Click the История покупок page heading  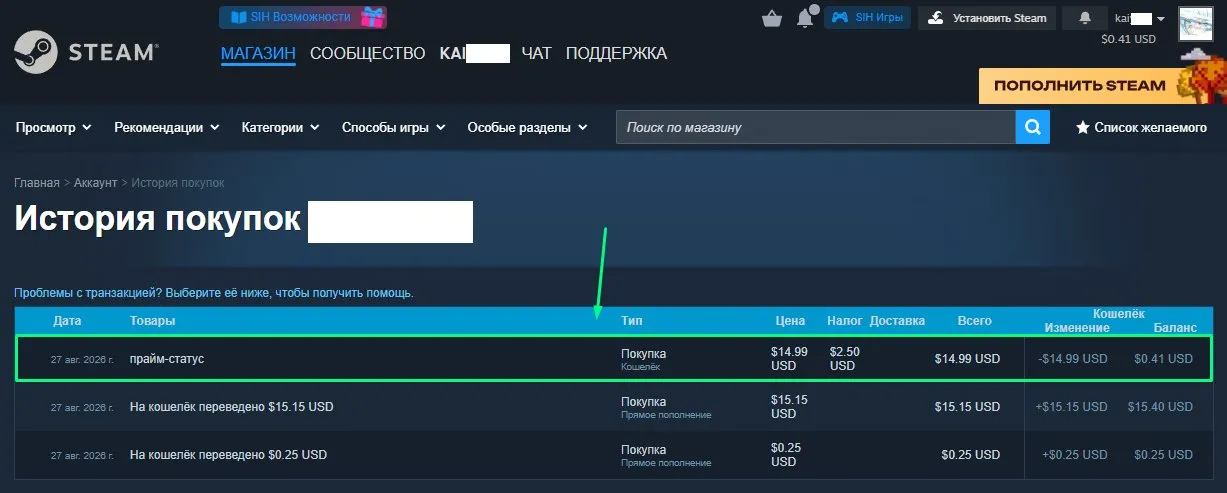(x=157, y=219)
